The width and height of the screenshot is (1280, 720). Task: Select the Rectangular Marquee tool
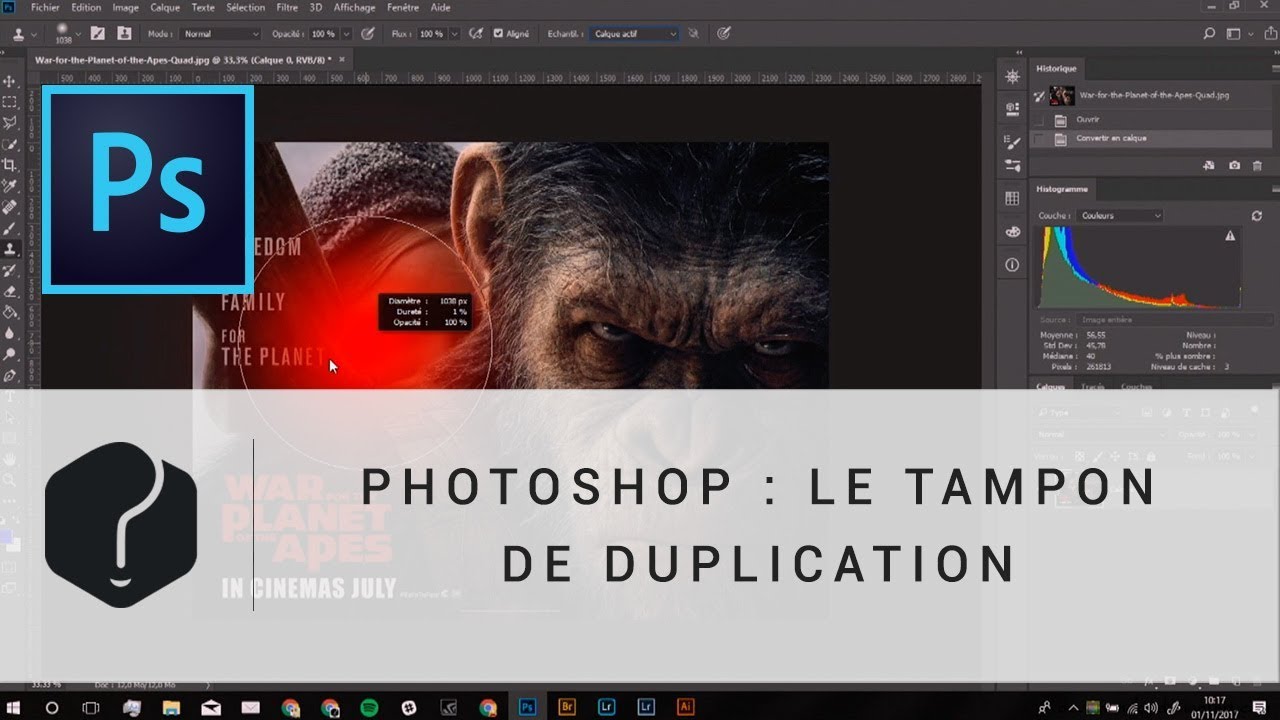pos(10,102)
